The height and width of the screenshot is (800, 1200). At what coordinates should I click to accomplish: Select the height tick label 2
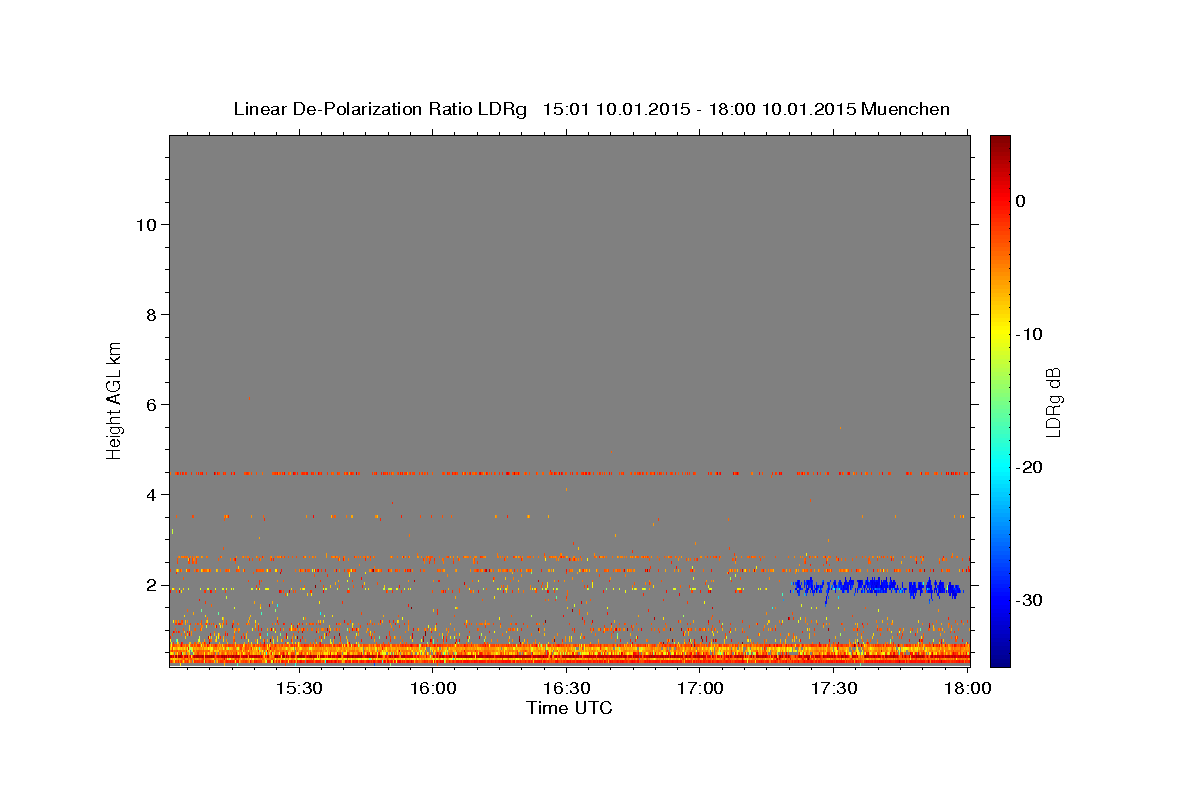tap(149, 584)
